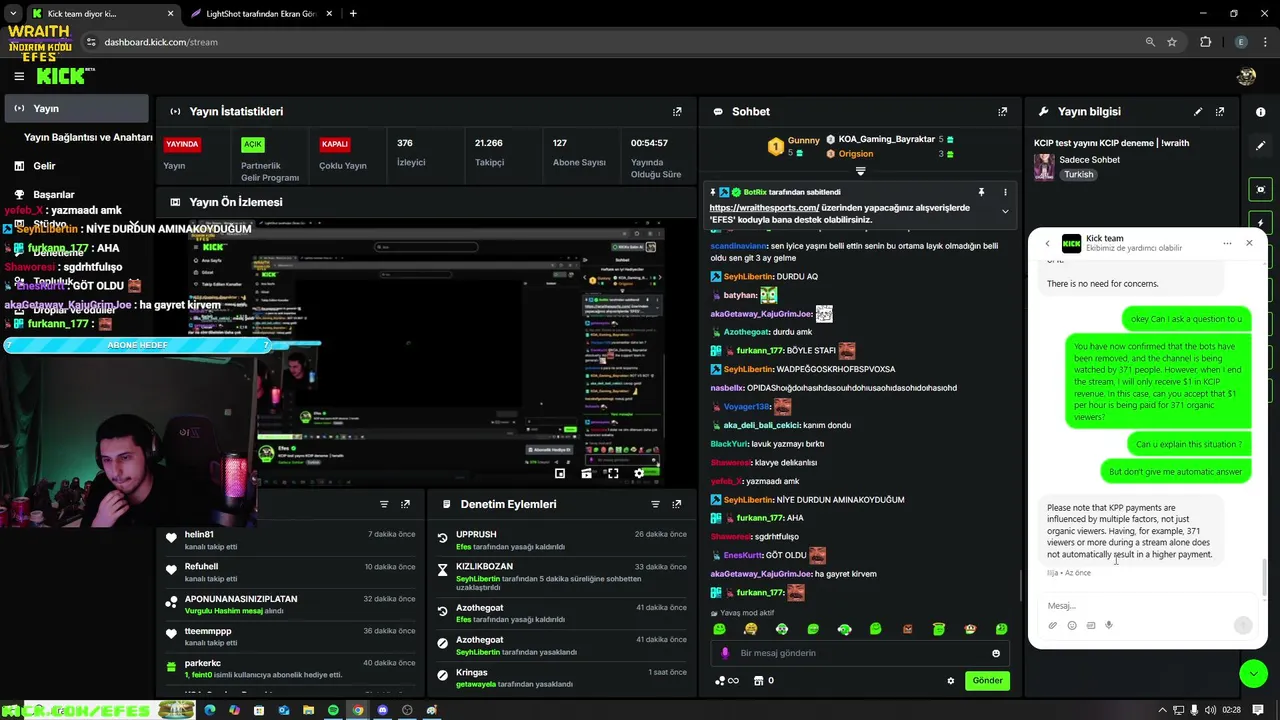Edit stream info with the Yayın bilgisi pencil
This screenshot has height=720, width=1280.
(1198, 112)
